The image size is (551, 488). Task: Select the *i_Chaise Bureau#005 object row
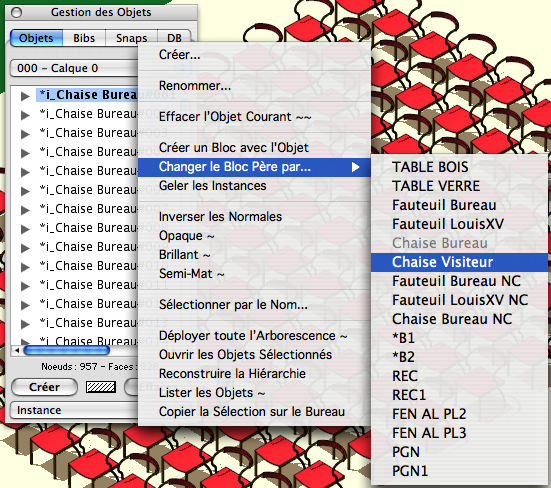click(88, 171)
